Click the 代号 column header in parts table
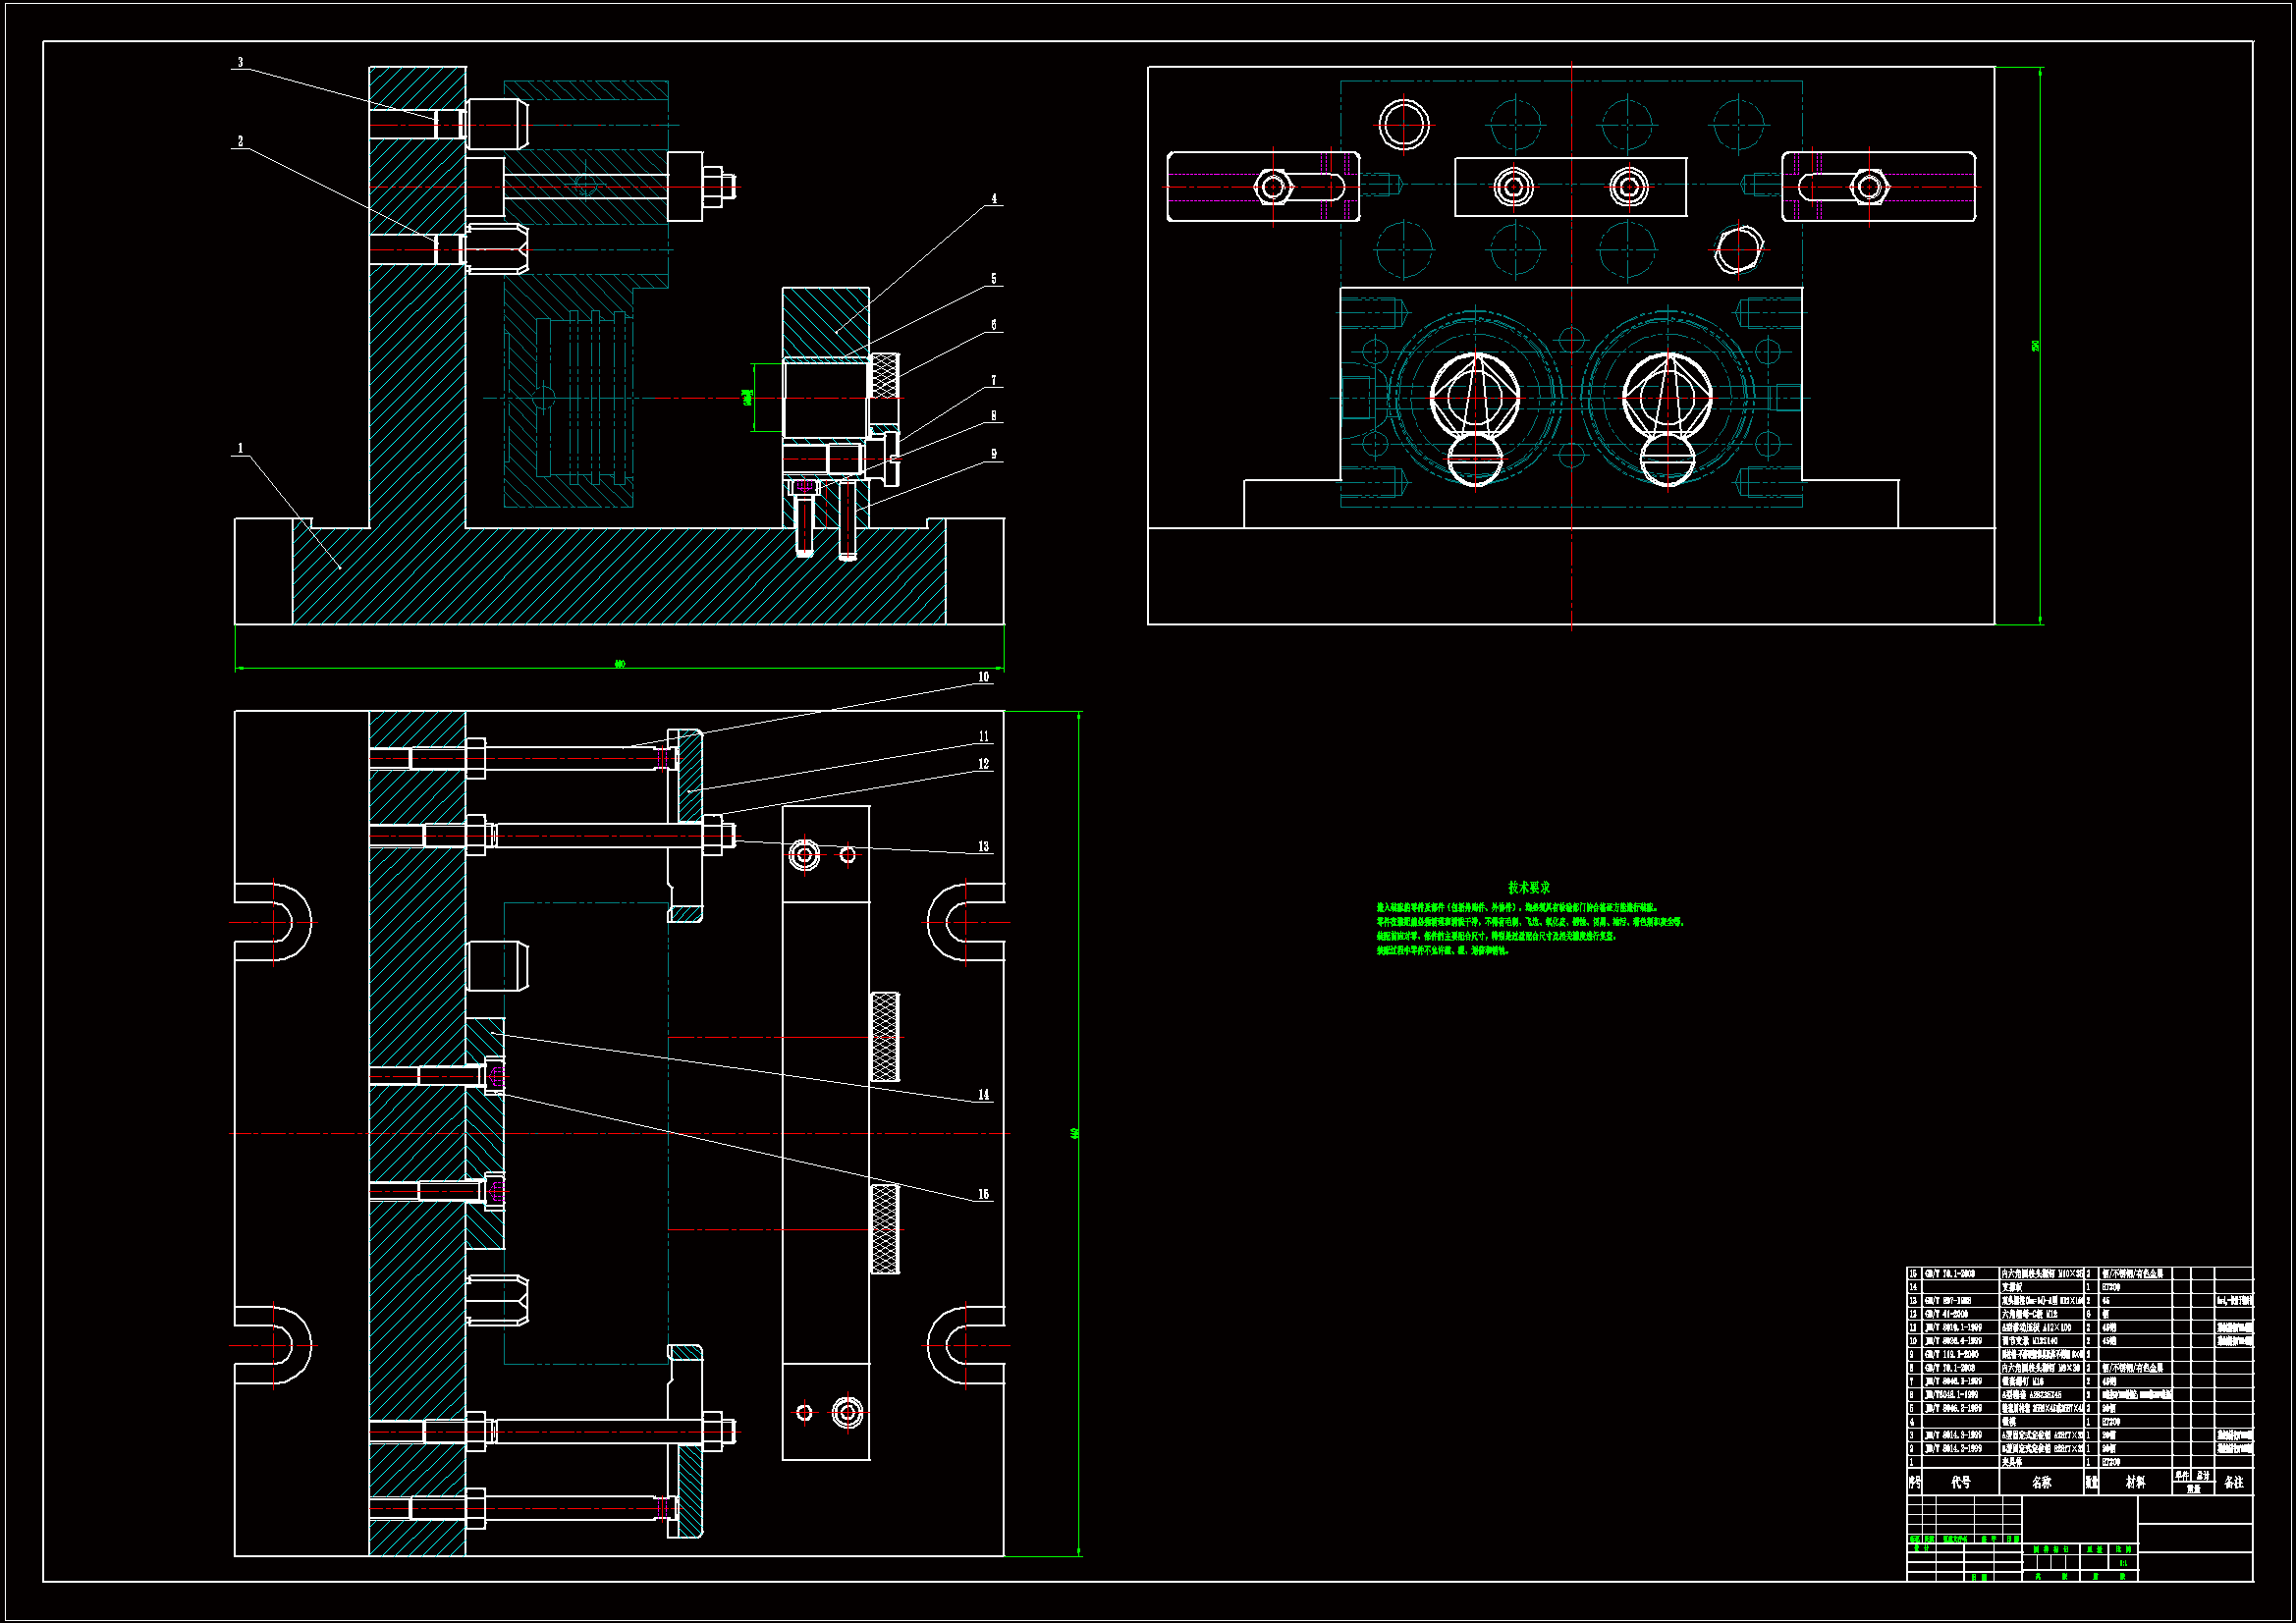 click(x=1960, y=1482)
